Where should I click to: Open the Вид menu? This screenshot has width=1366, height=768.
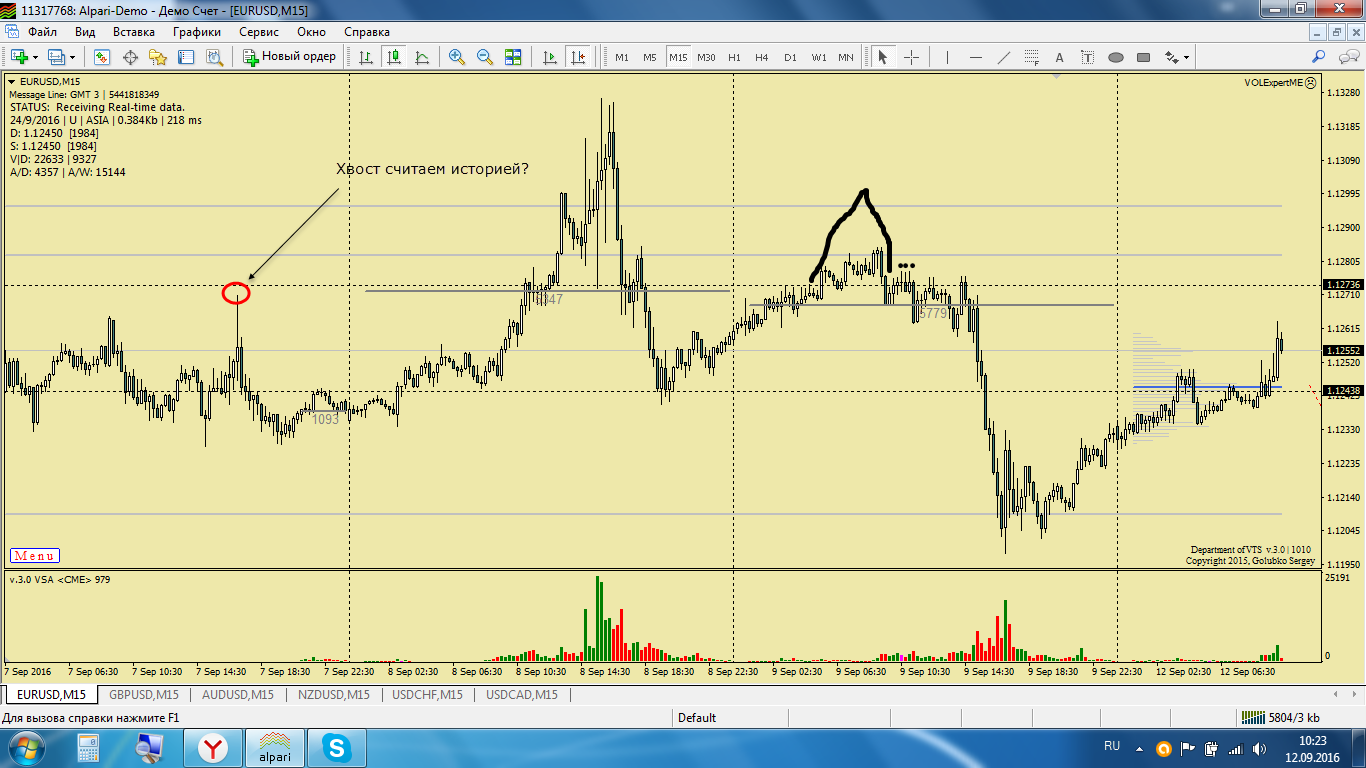coord(85,31)
